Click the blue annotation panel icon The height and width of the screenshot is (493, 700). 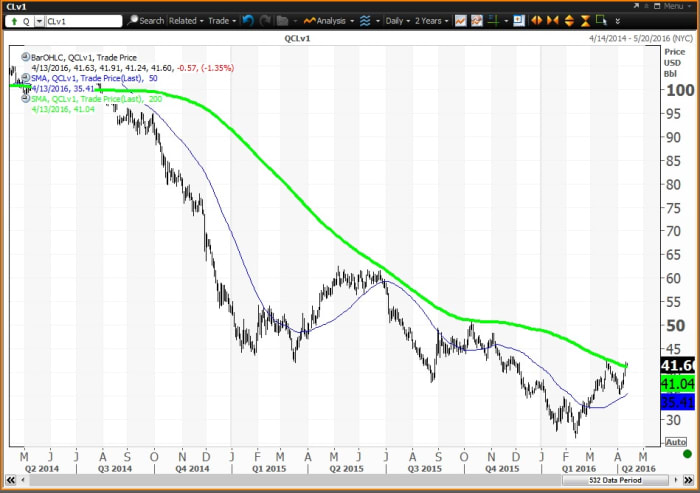pyautogui.click(x=519, y=21)
